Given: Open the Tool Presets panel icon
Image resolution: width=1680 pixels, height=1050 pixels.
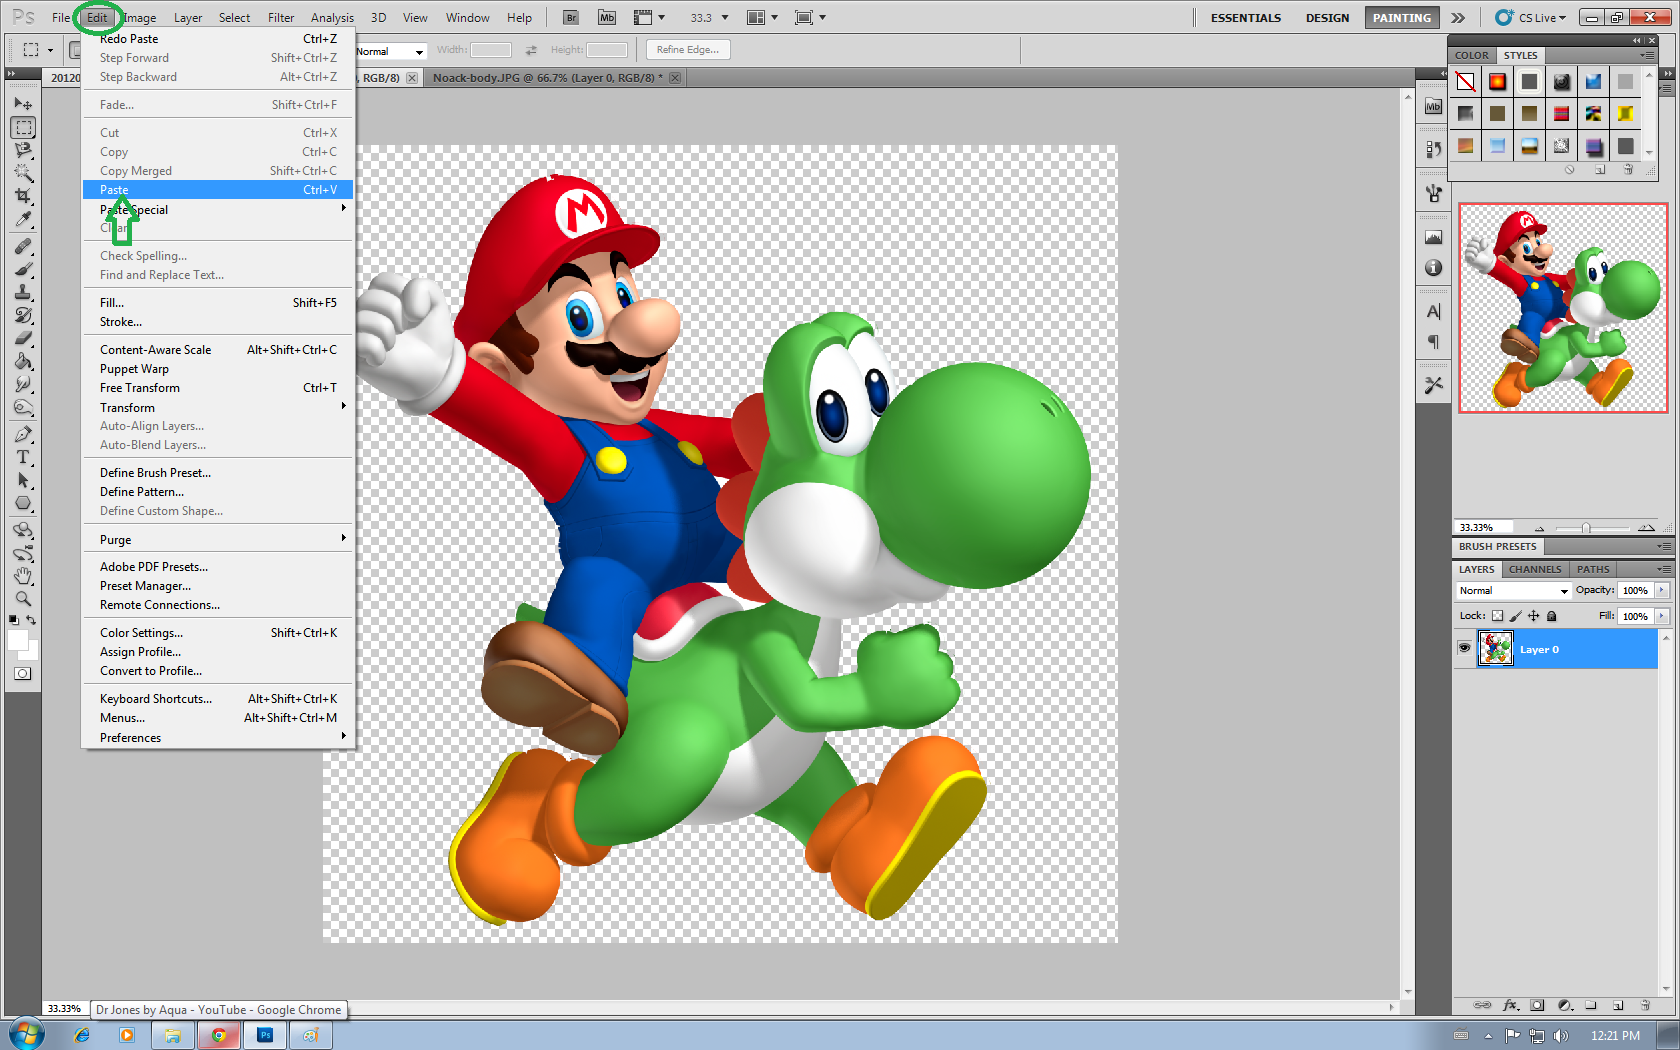Looking at the screenshot, I should (x=1433, y=385).
